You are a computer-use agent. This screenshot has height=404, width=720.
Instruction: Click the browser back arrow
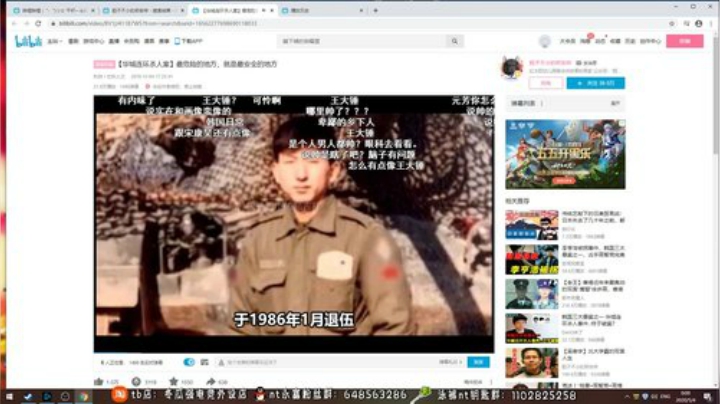point(14,23)
